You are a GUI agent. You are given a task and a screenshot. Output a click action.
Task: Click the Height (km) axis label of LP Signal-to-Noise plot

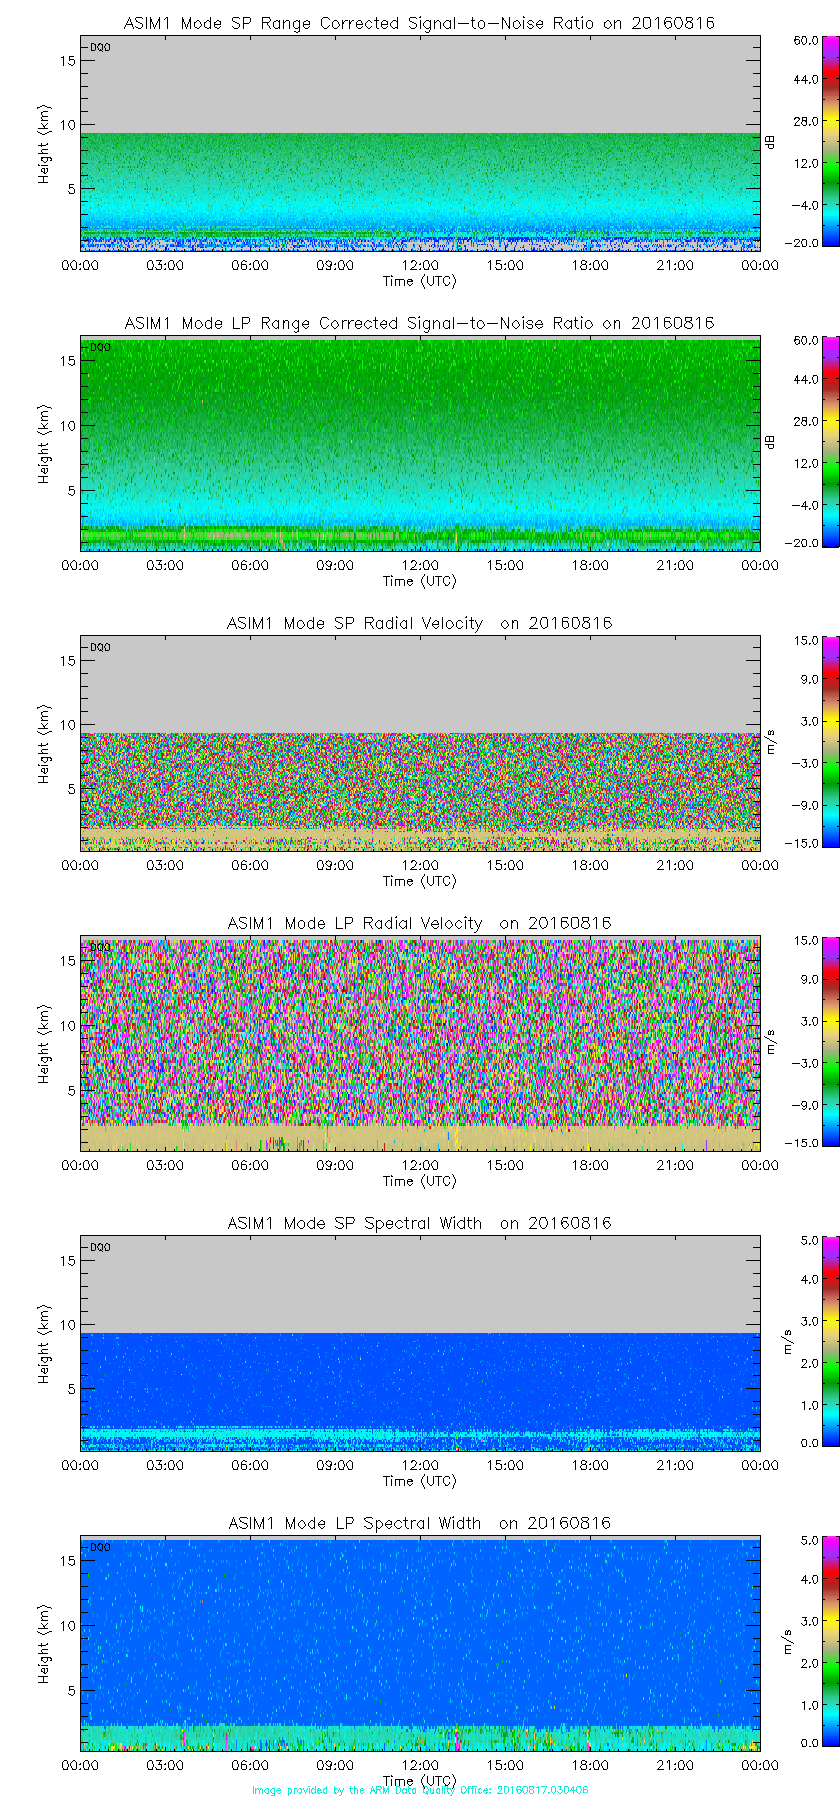pyautogui.click(x=44, y=444)
